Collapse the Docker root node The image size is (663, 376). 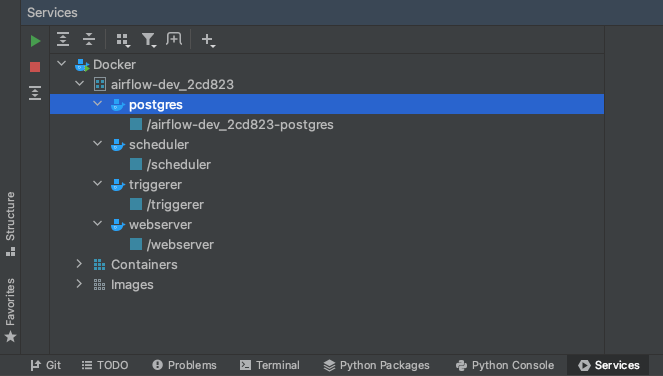click(62, 64)
